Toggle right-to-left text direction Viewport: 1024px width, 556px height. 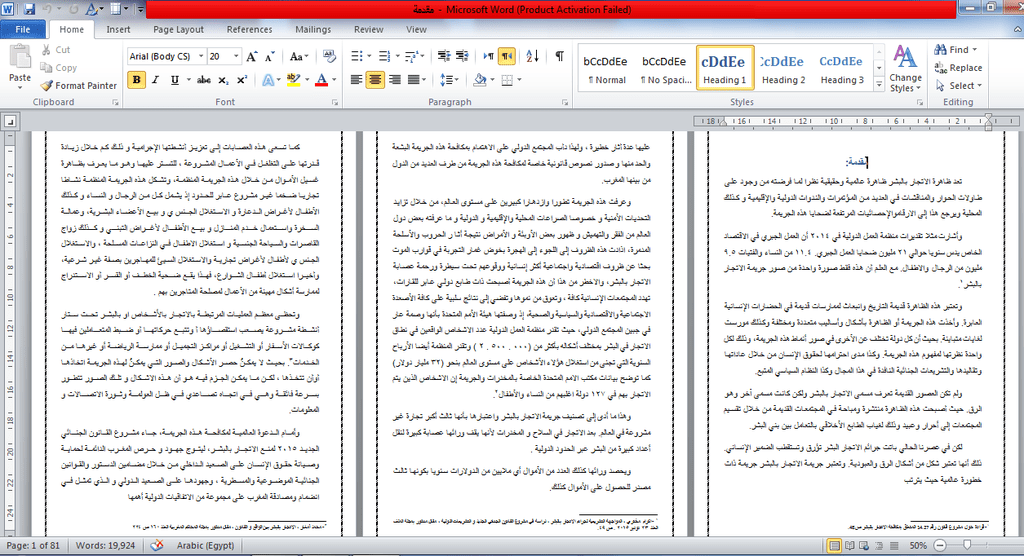507,57
